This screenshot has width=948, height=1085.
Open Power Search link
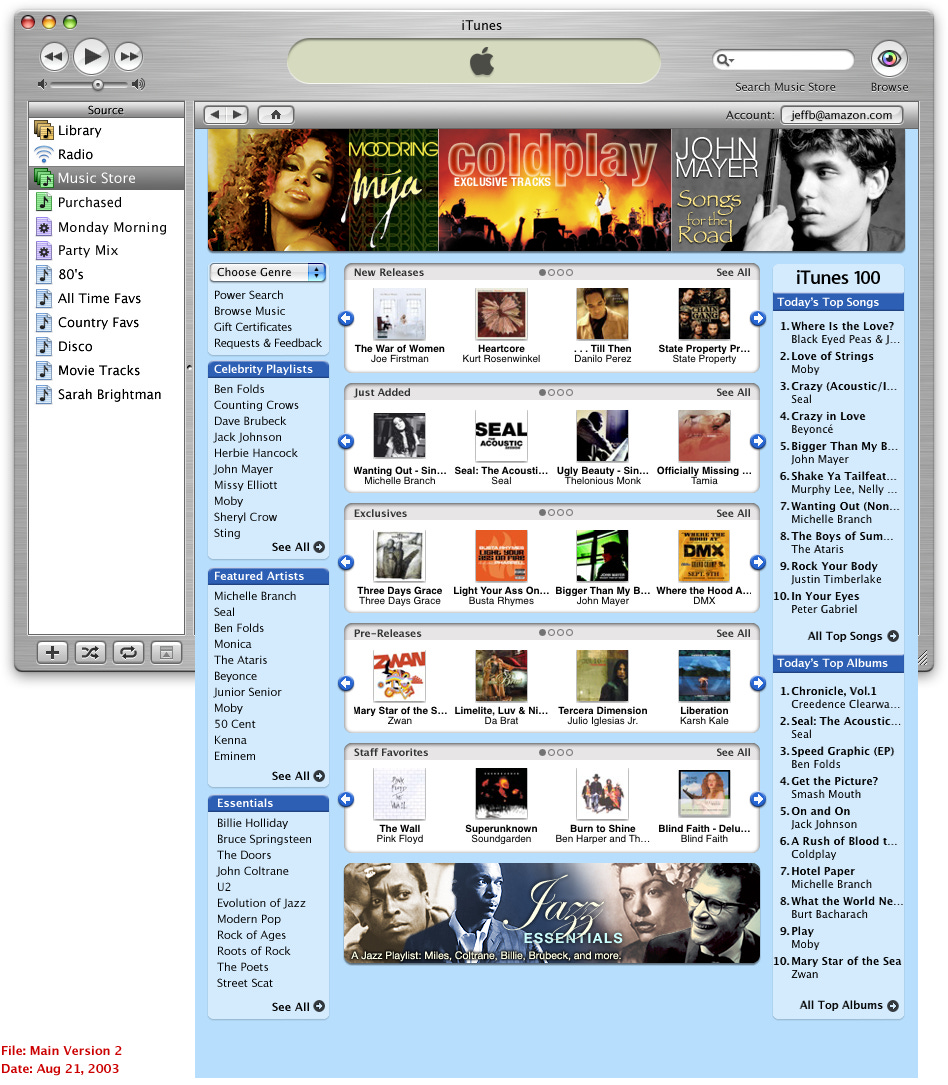coord(248,295)
